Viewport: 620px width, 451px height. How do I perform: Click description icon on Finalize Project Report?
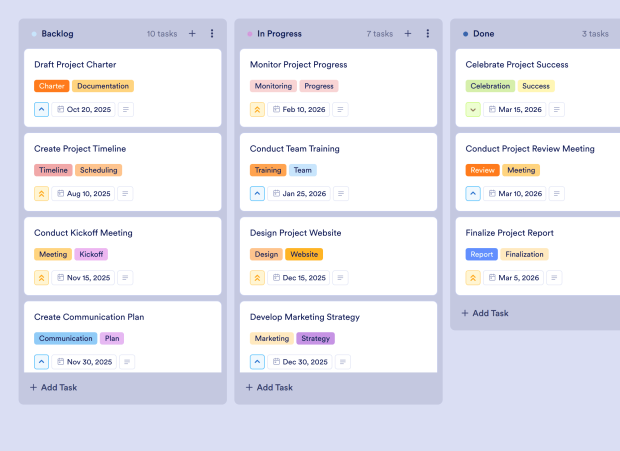[554, 278]
